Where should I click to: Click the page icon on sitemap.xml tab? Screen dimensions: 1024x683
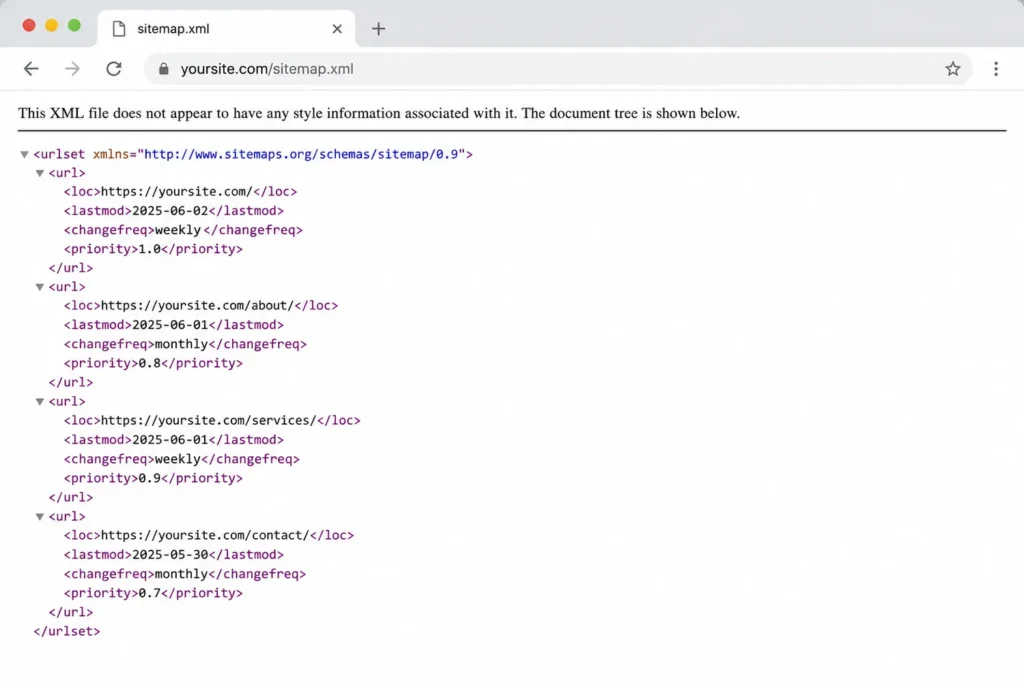(119, 29)
